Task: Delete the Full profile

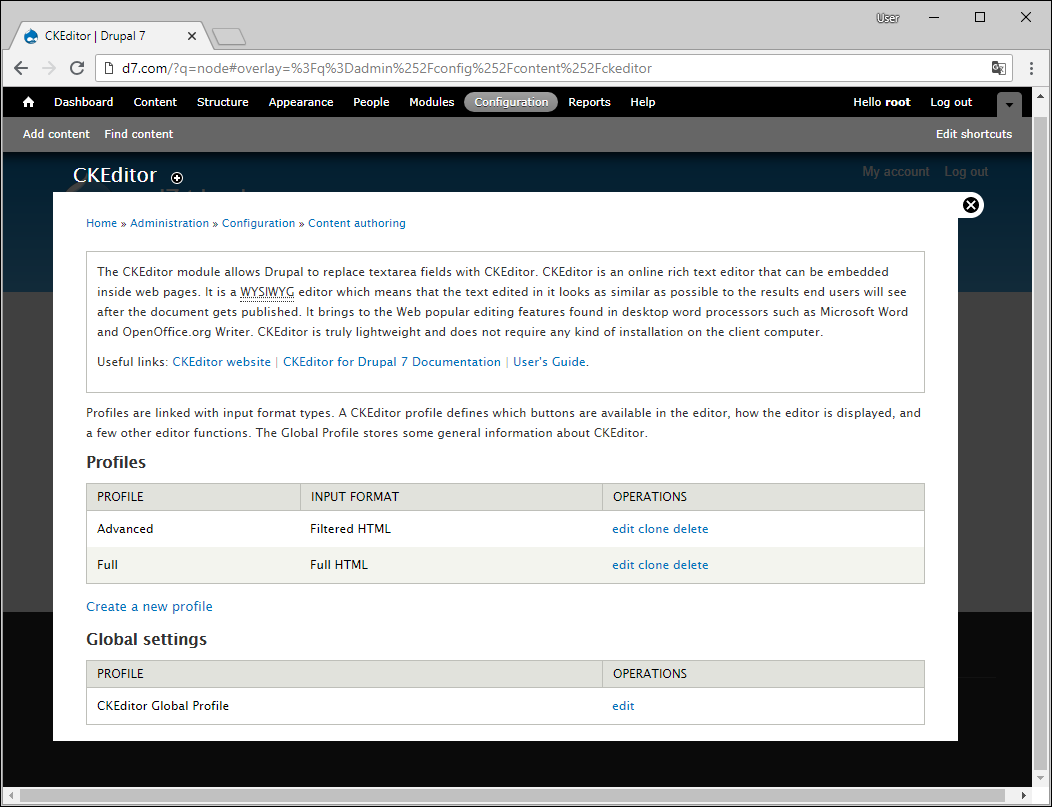Action: pyautogui.click(x=690, y=565)
